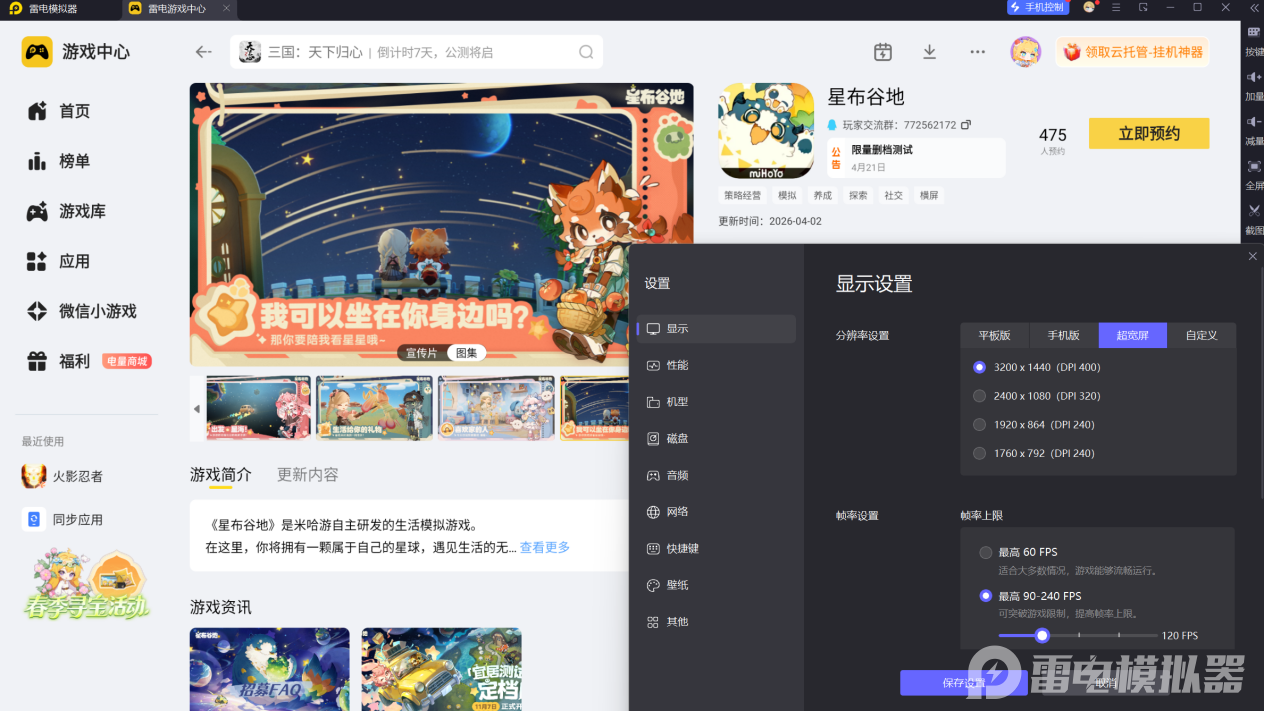Select 显示 display settings section
Viewport: 1264px width, 711px height.
(x=716, y=328)
